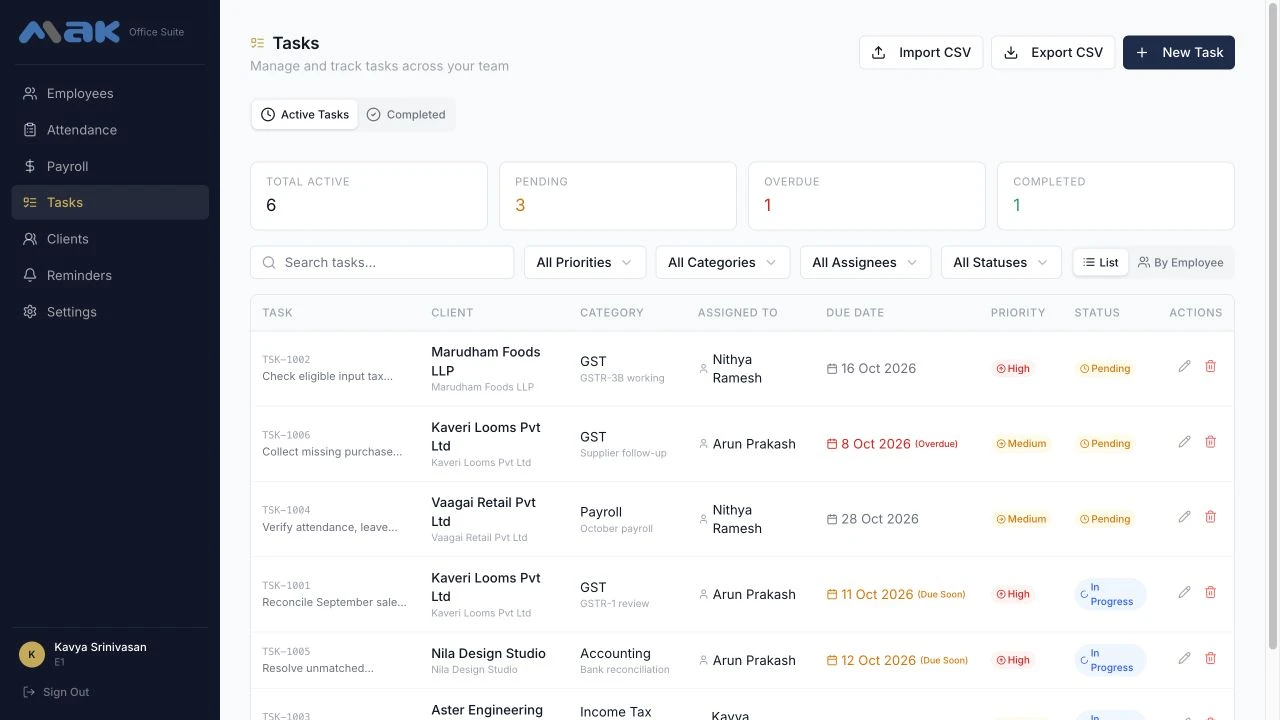Switch to By Employee view
Screen dimensions: 1280x720
(x=1181, y=263)
